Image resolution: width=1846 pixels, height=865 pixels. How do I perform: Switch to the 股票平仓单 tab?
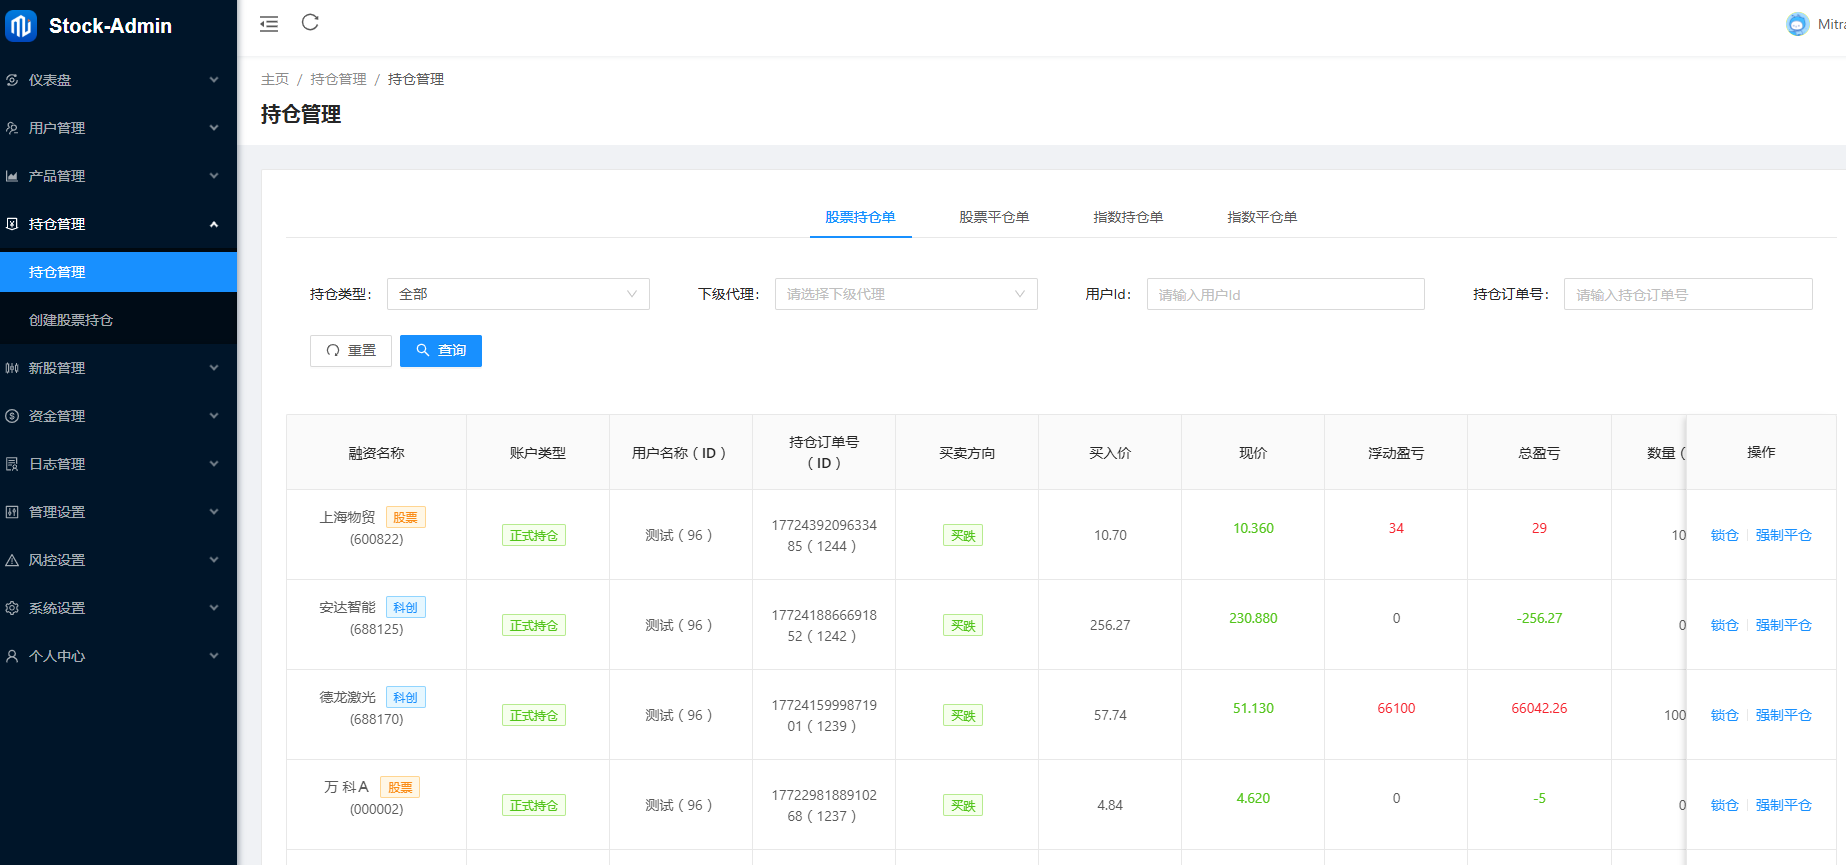click(993, 217)
